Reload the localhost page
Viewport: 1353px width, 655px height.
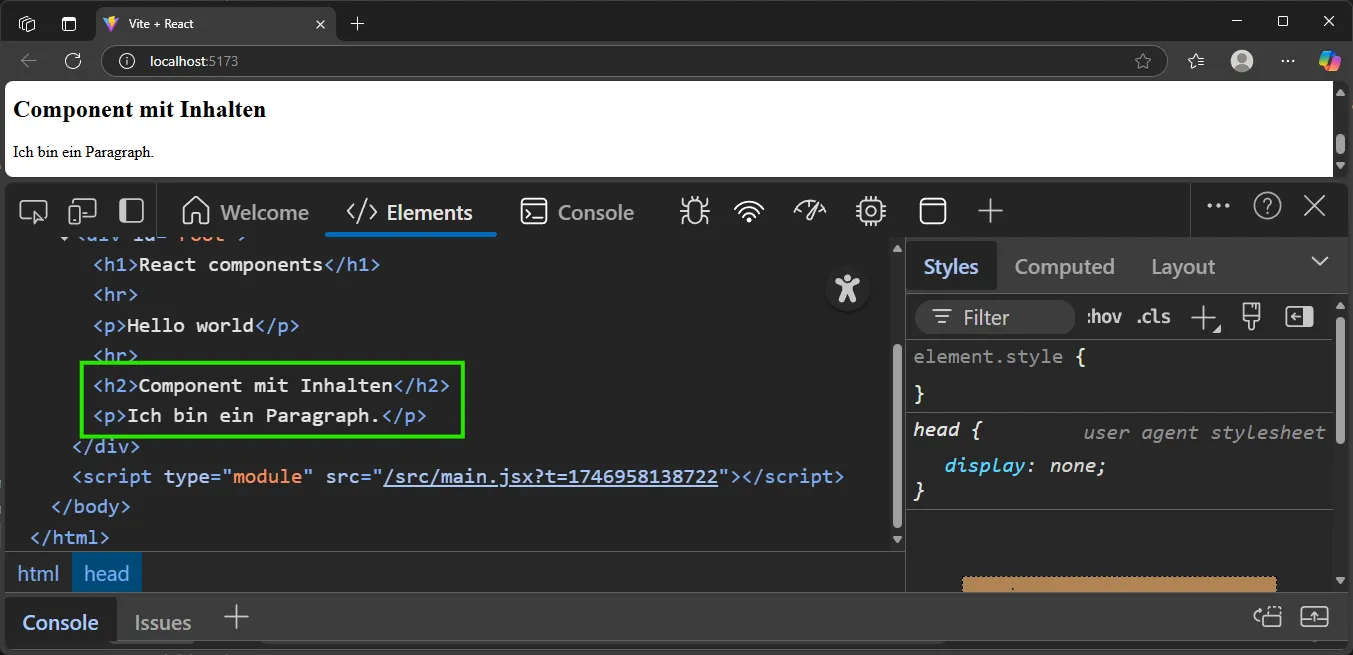[x=73, y=61]
